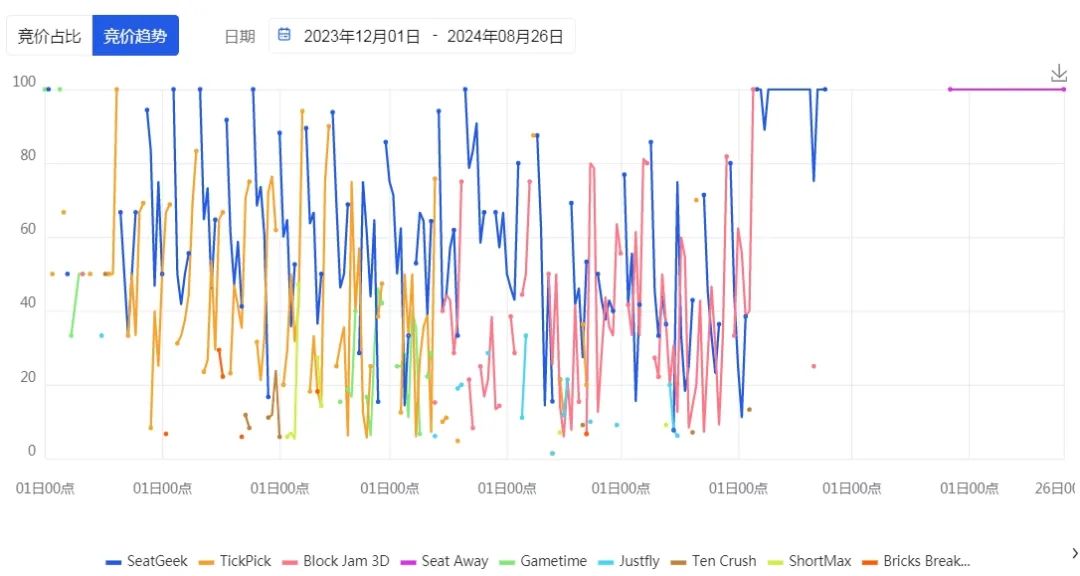Toggle Bricks Break... legend entry
This screenshot has height=576, width=1080.
[916, 562]
